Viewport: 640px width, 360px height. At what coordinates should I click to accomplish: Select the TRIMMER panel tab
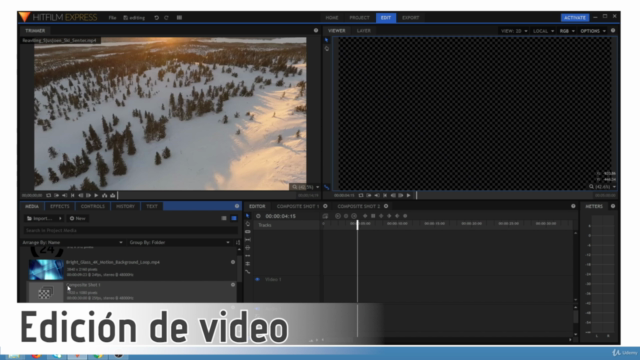pos(35,31)
